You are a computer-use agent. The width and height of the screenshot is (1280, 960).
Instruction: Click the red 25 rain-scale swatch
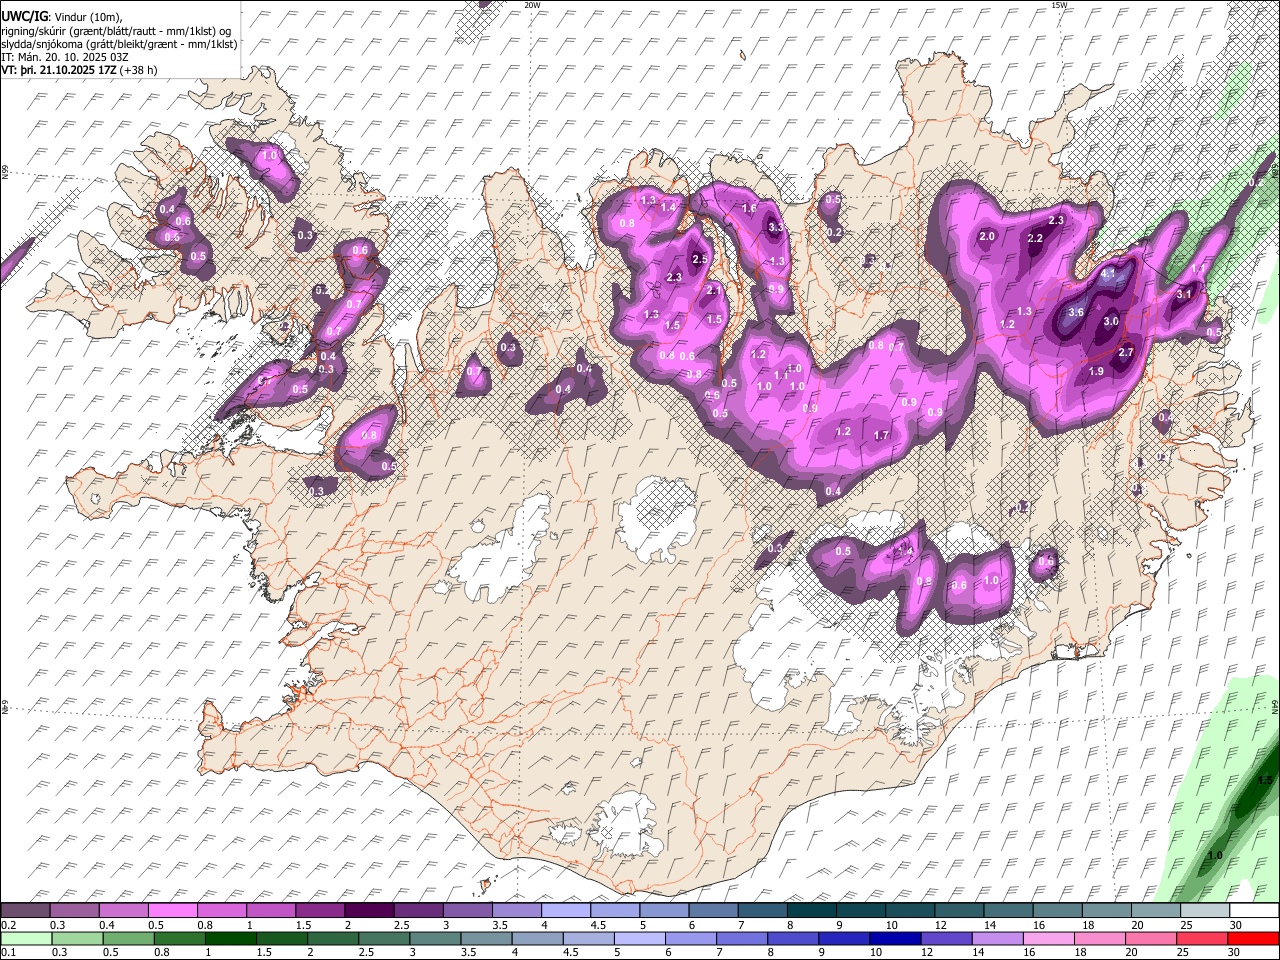point(1203,938)
